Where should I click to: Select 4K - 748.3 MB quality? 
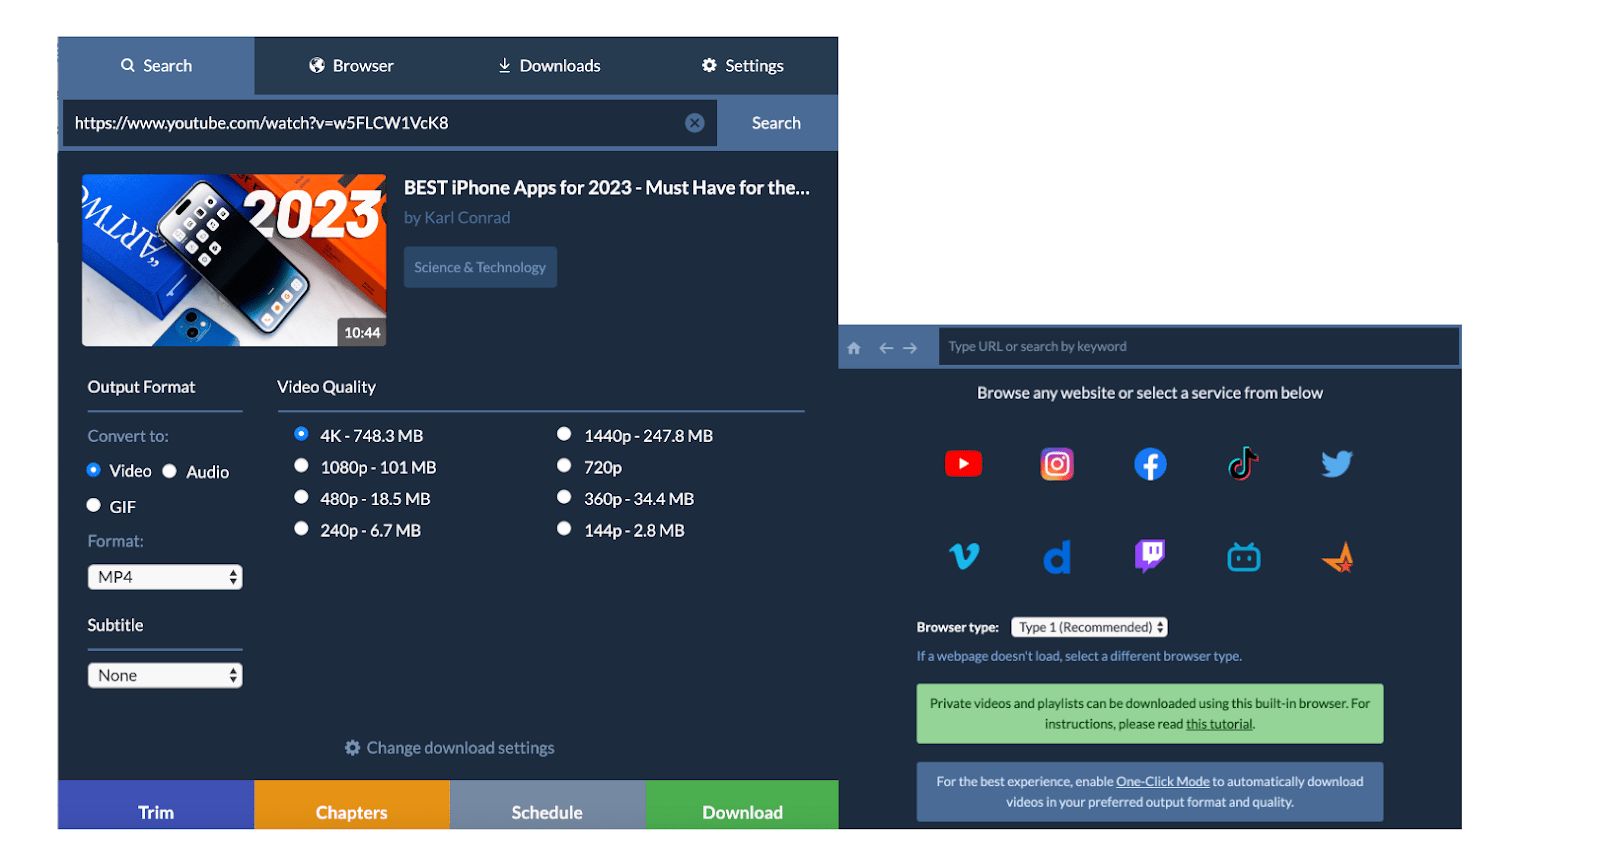coord(301,434)
